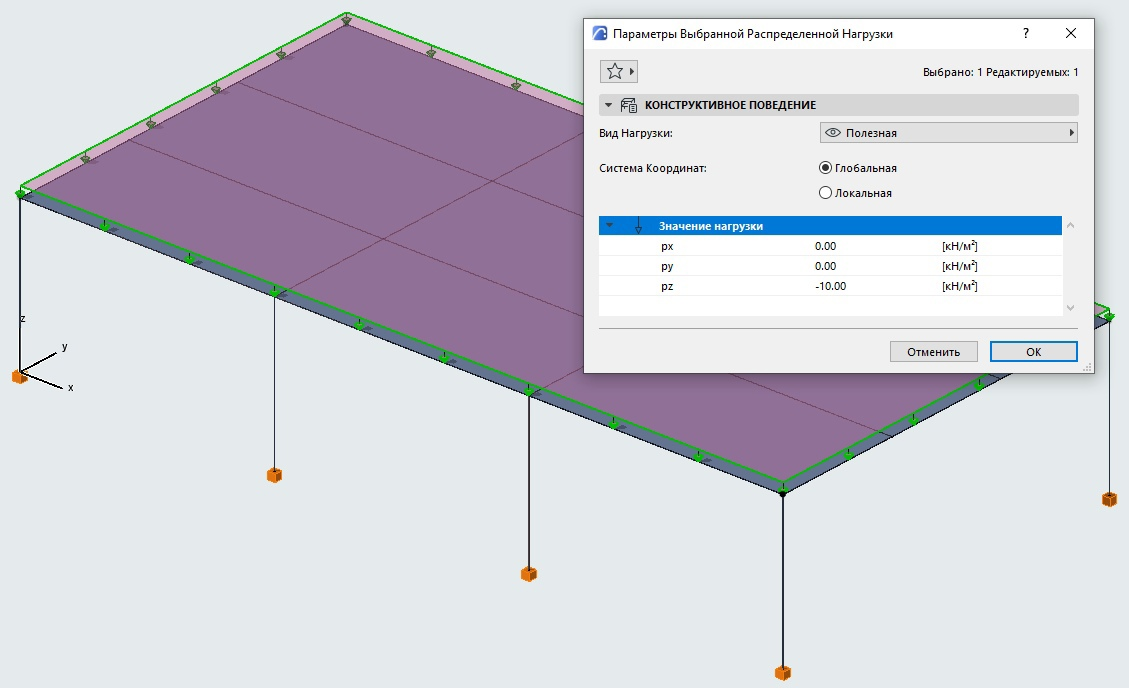Click the orange support at the axis origin

(19, 376)
